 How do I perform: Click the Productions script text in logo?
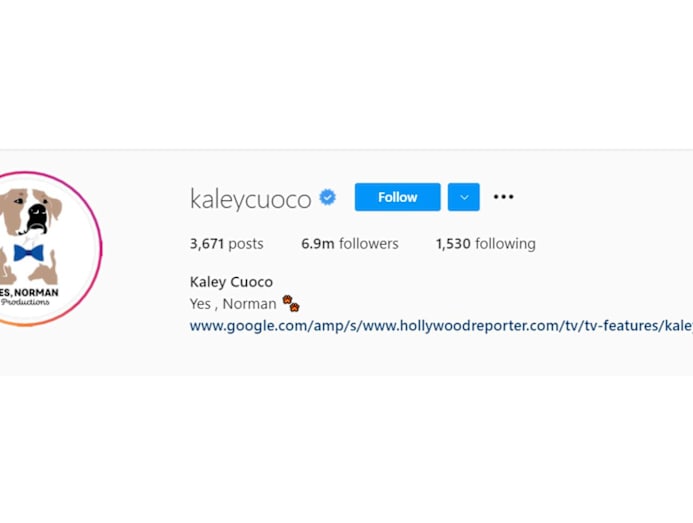[25, 302]
